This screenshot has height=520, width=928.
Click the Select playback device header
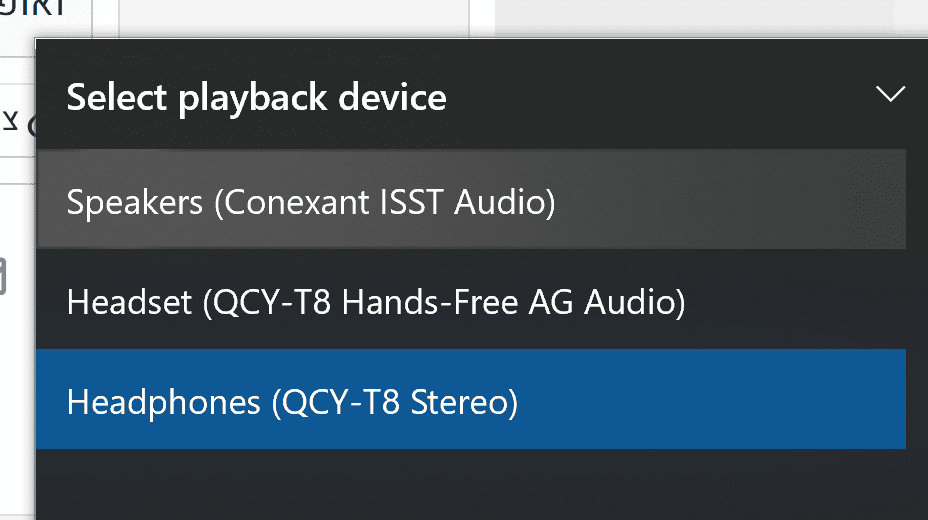coord(256,98)
